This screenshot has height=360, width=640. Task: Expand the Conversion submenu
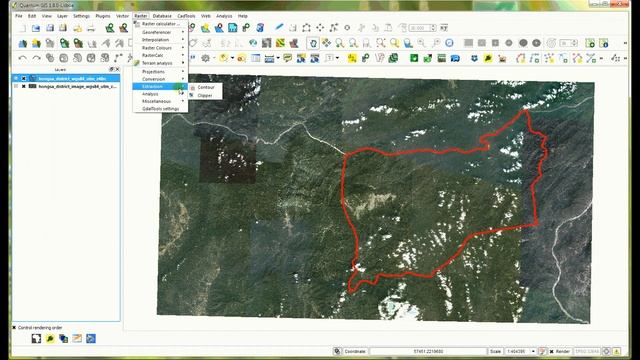click(160, 79)
